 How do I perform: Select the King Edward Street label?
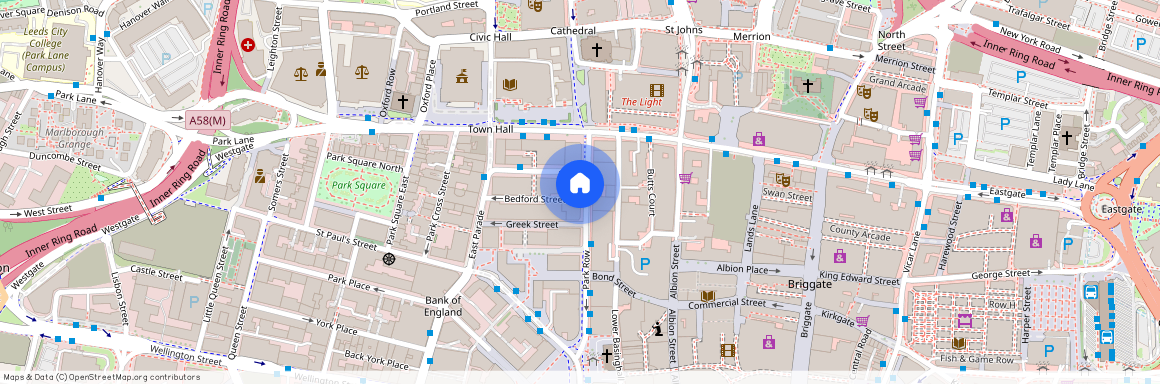point(860,279)
